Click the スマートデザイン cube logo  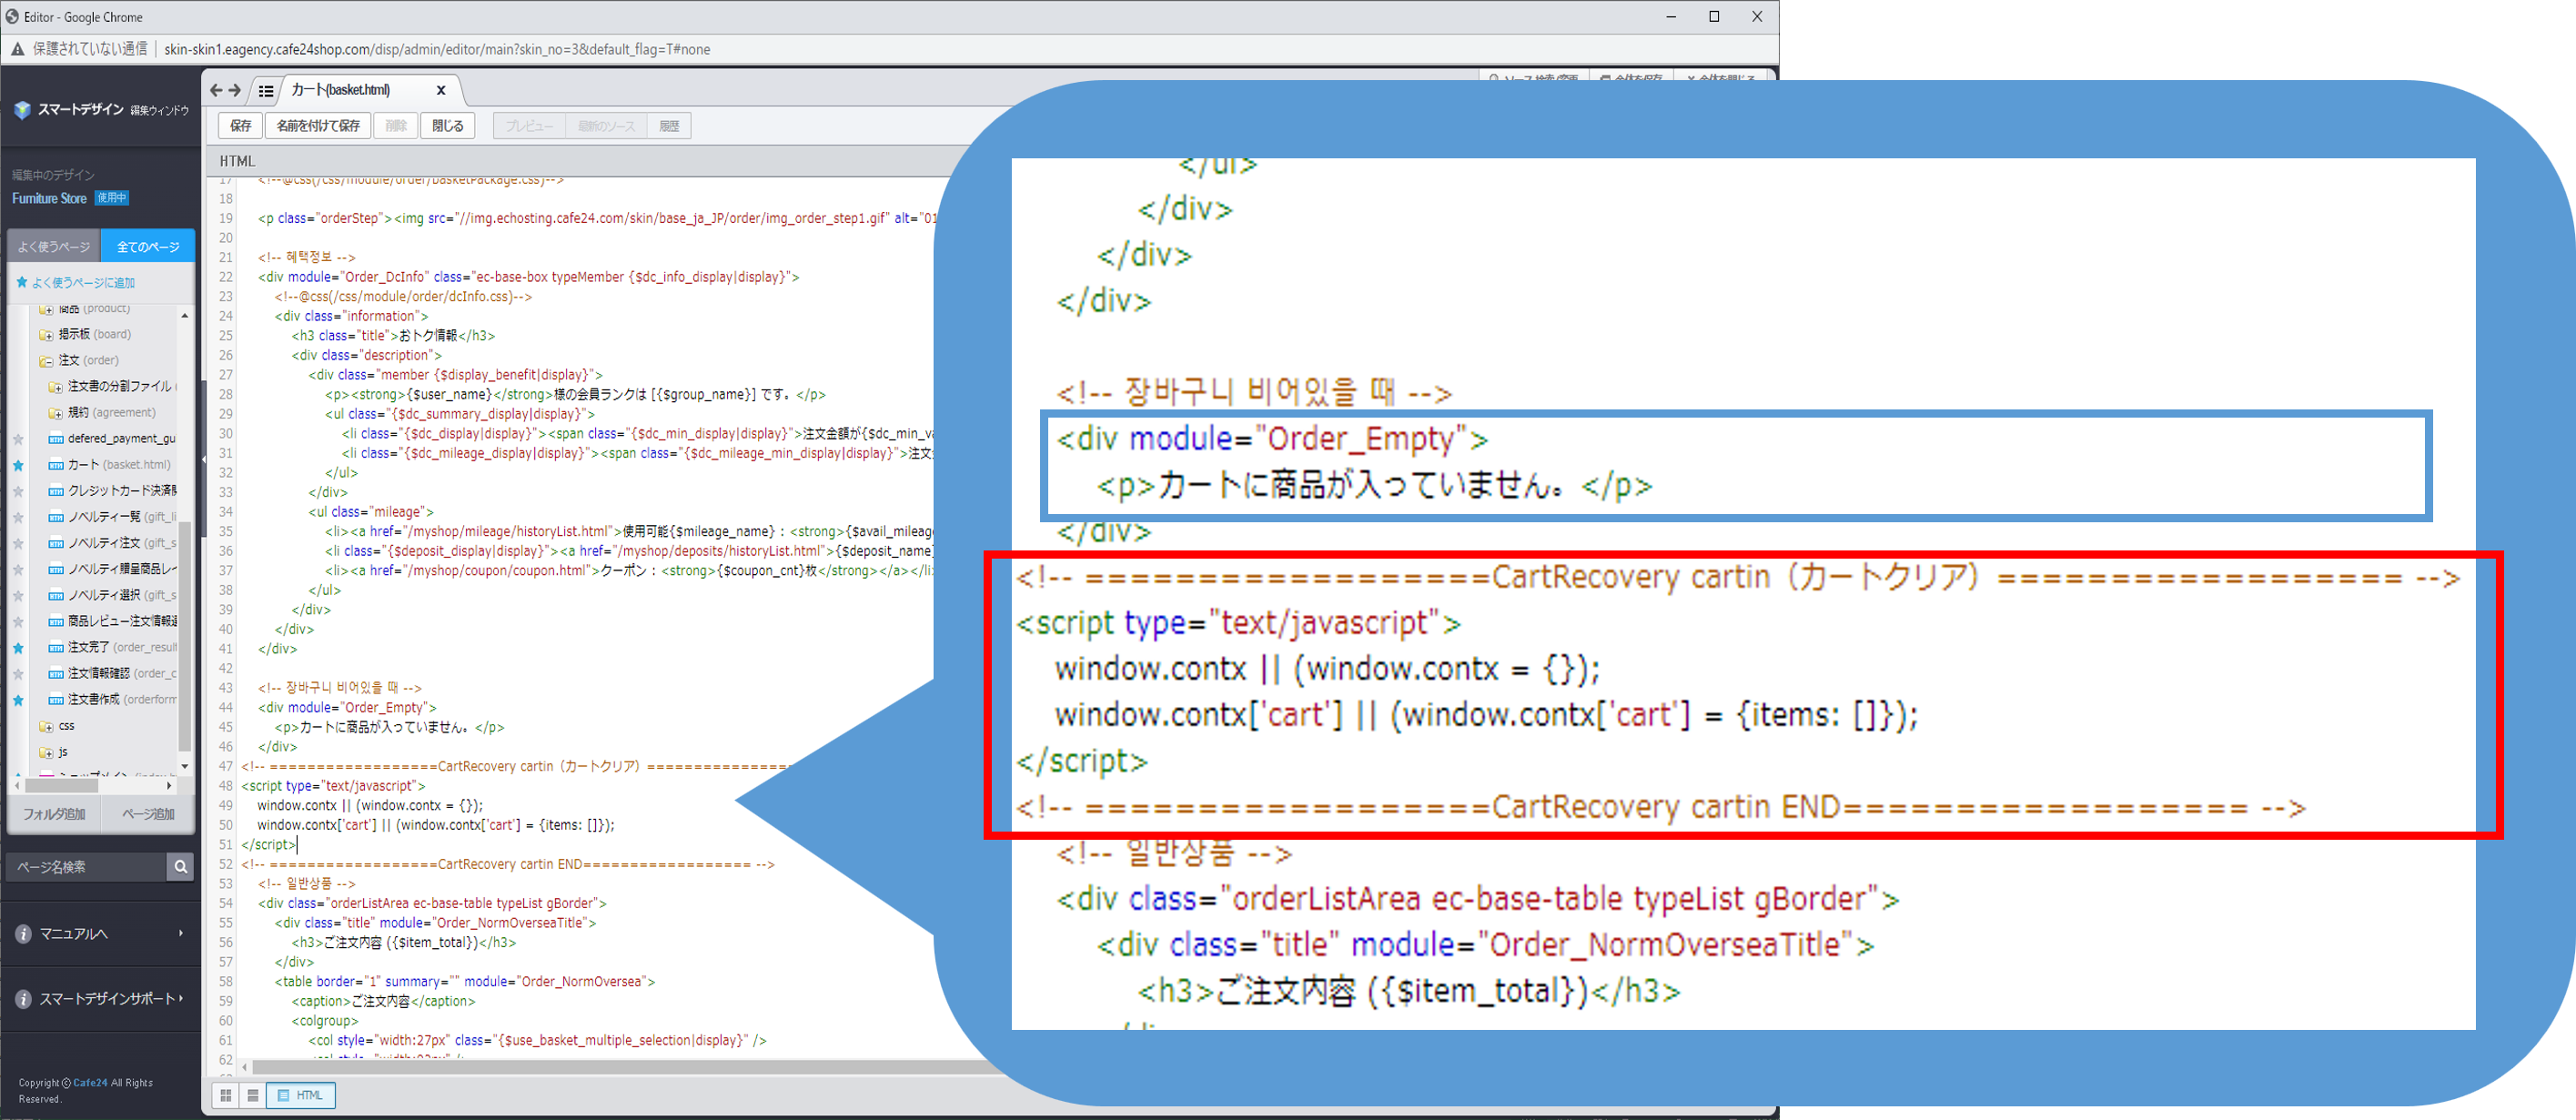tap(22, 110)
